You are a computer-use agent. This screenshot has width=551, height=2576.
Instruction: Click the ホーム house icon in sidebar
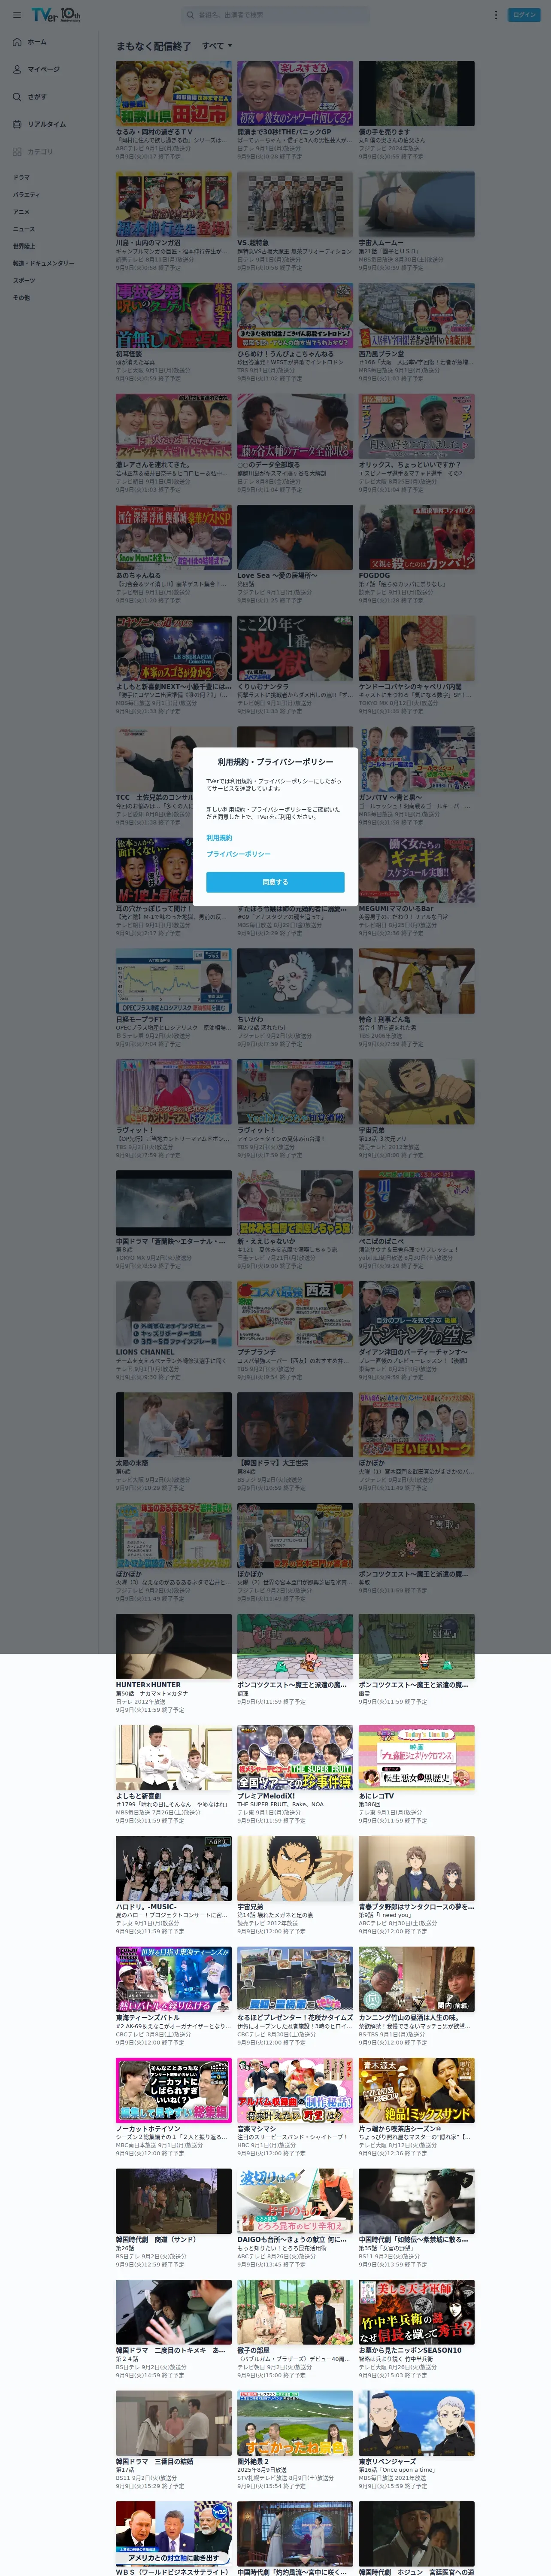coord(17,42)
